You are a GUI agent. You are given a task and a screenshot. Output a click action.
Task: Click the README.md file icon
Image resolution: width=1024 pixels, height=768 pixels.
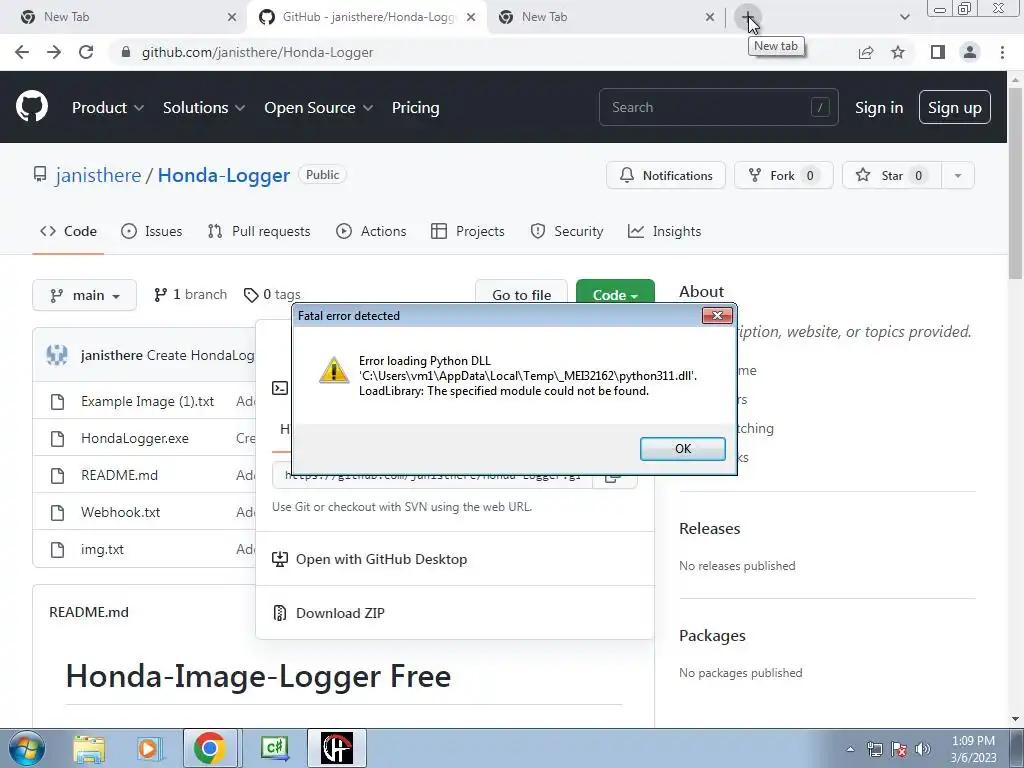pyautogui.click(x=57, y=475)
